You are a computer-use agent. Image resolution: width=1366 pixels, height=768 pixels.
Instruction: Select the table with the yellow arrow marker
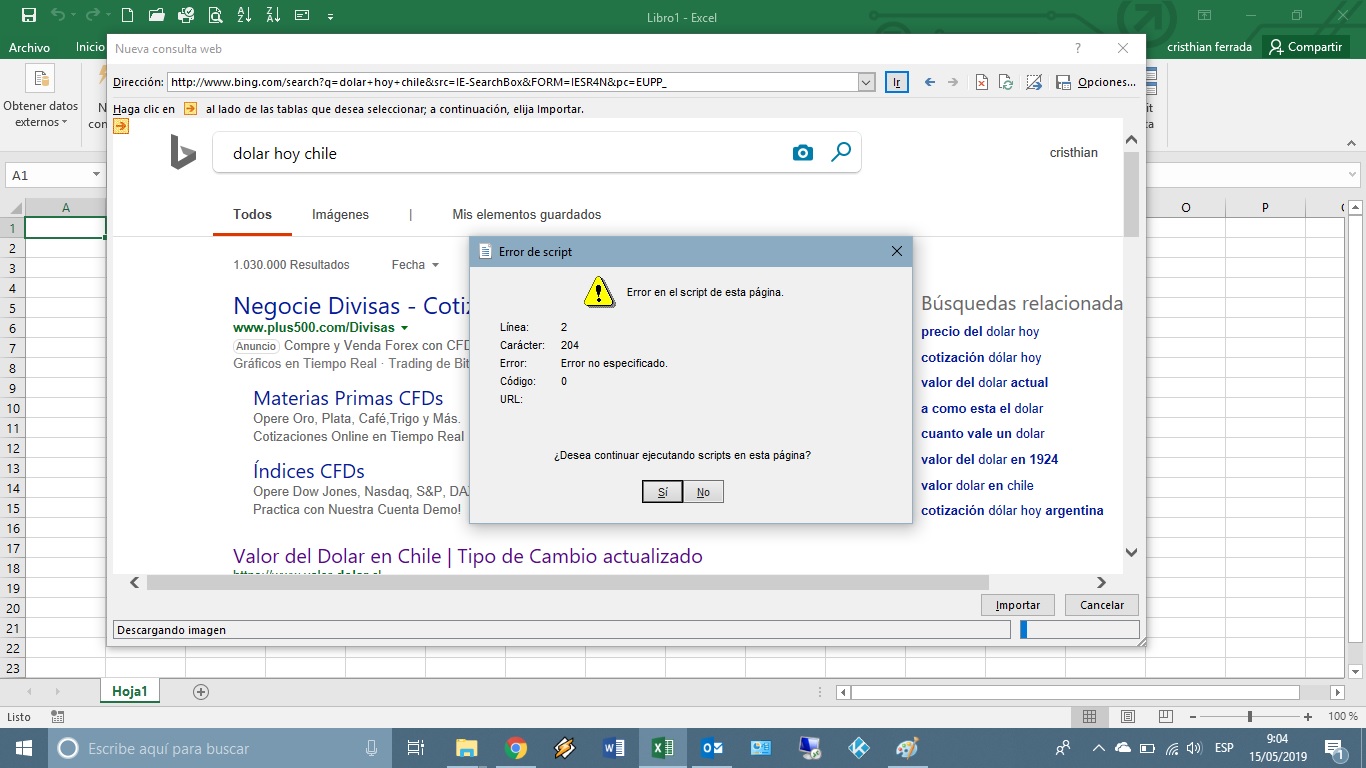pos(121,126)
